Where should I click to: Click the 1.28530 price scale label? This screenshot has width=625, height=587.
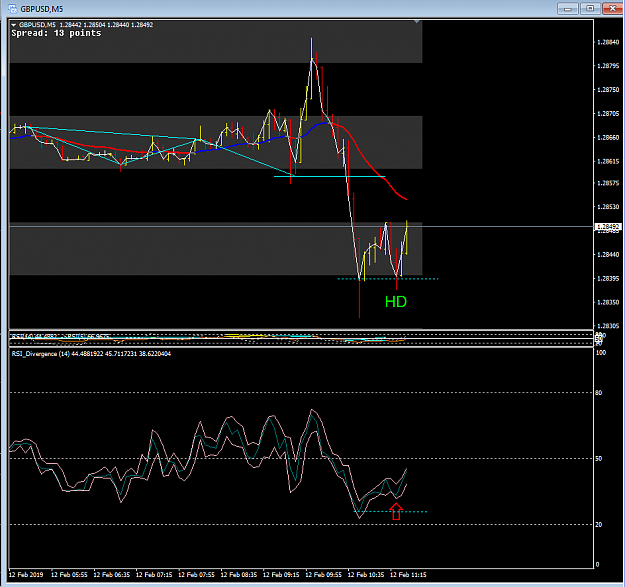608,206
